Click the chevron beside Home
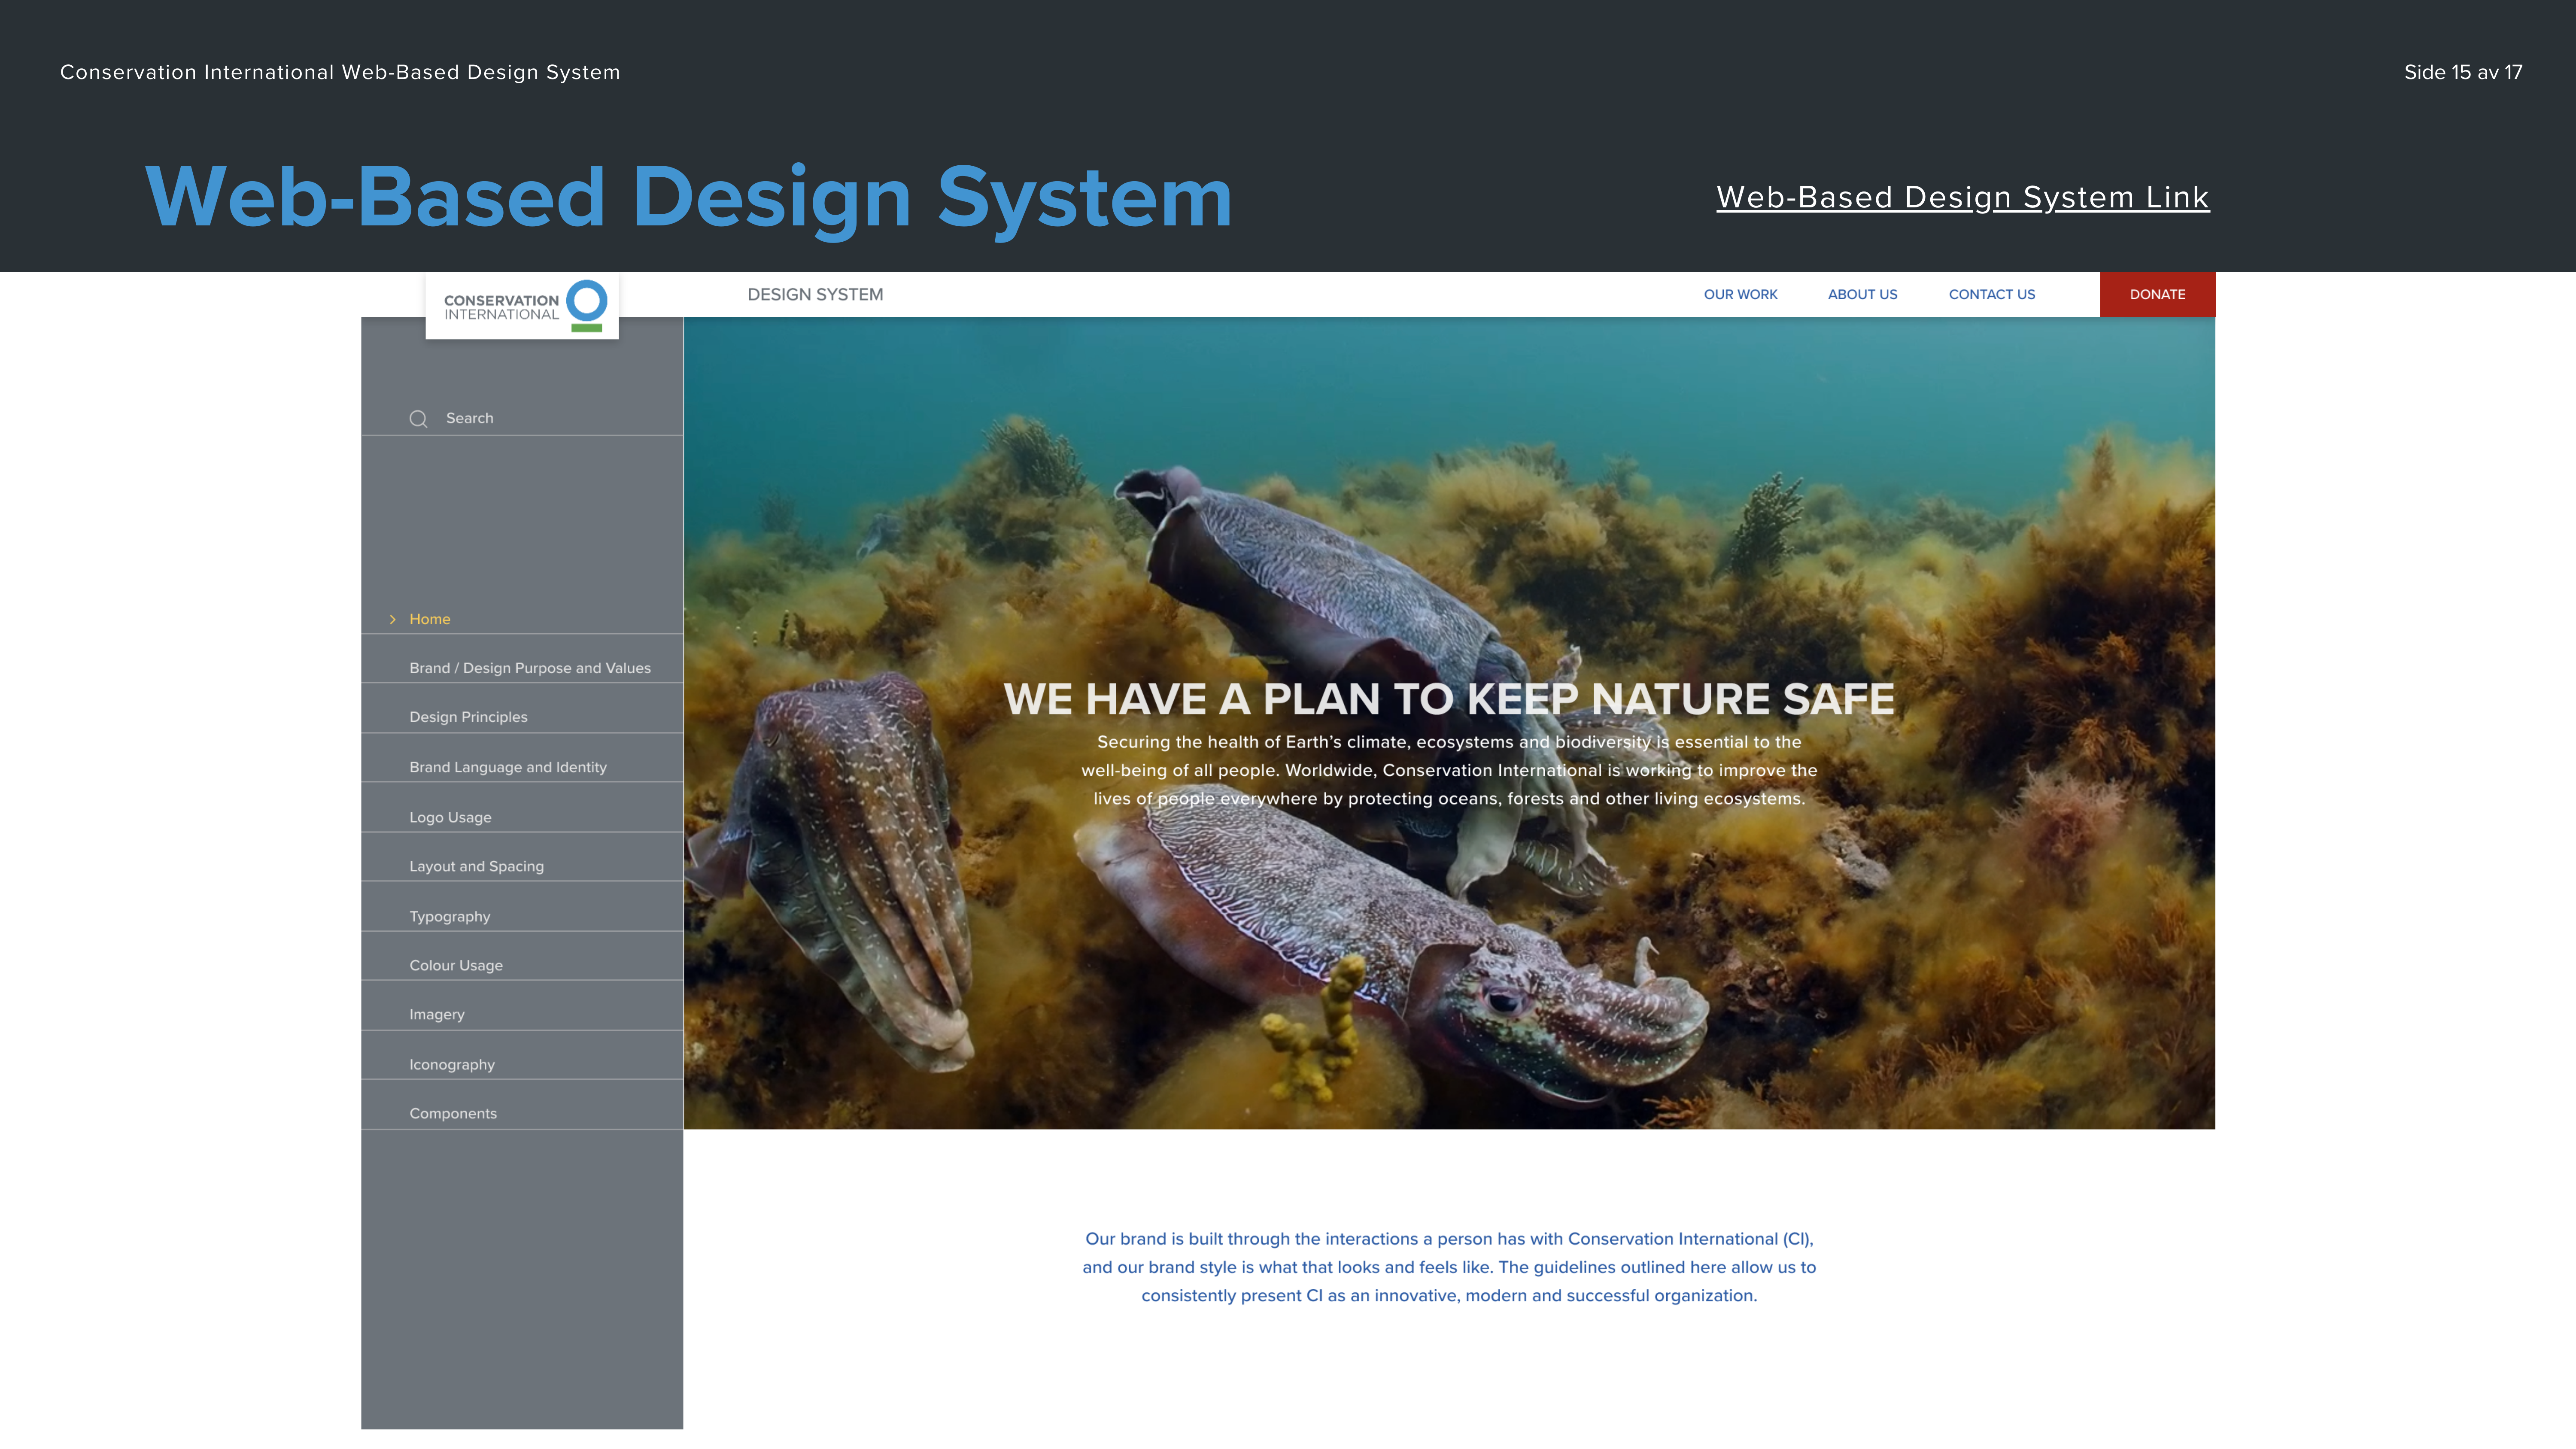 click(x=392, y=620)
